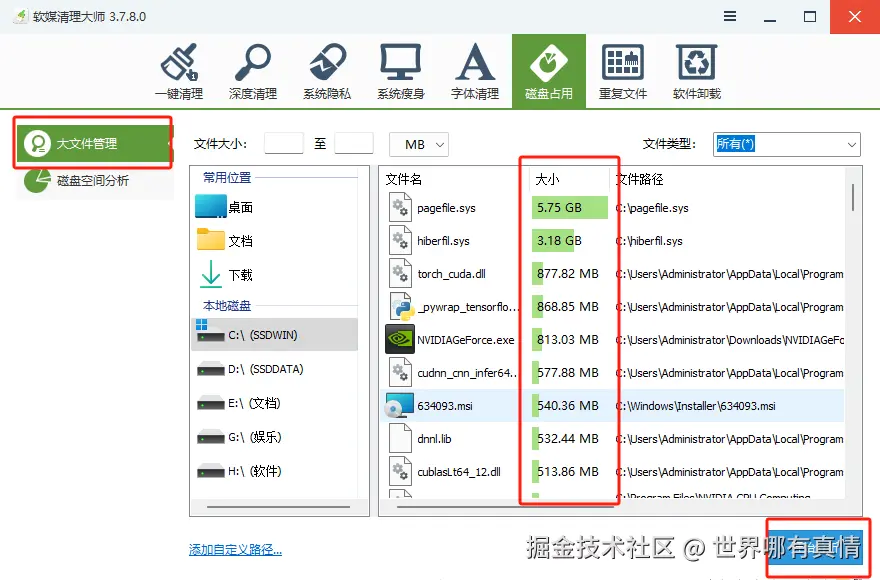The width and height of the screenshot is (880, 580).
Task: Open the 一键清理 one-click clean tool
Action: click(179, 71)
